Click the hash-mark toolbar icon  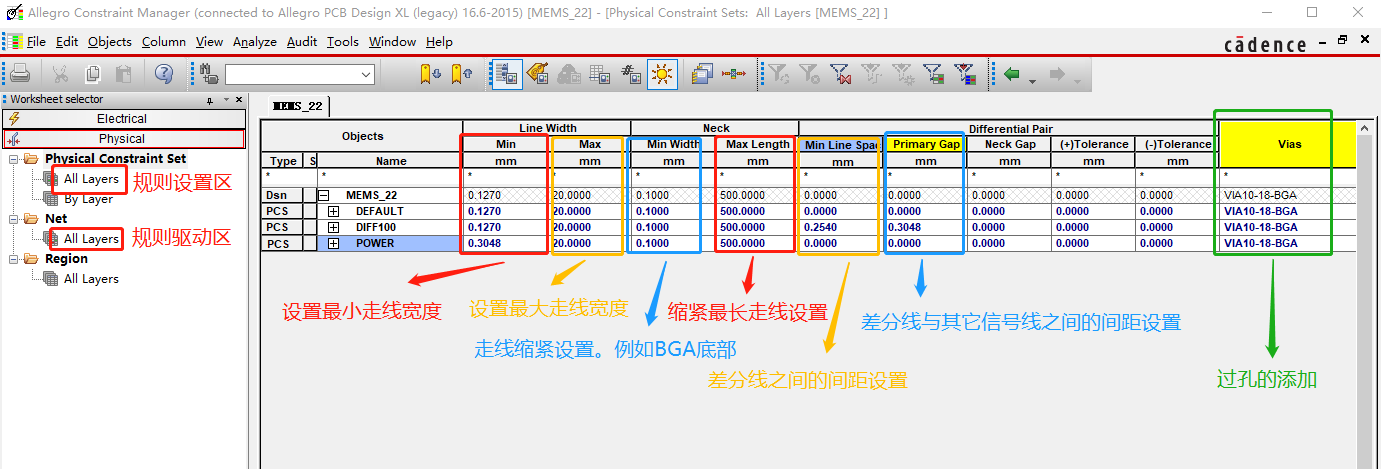click(631, 73)
